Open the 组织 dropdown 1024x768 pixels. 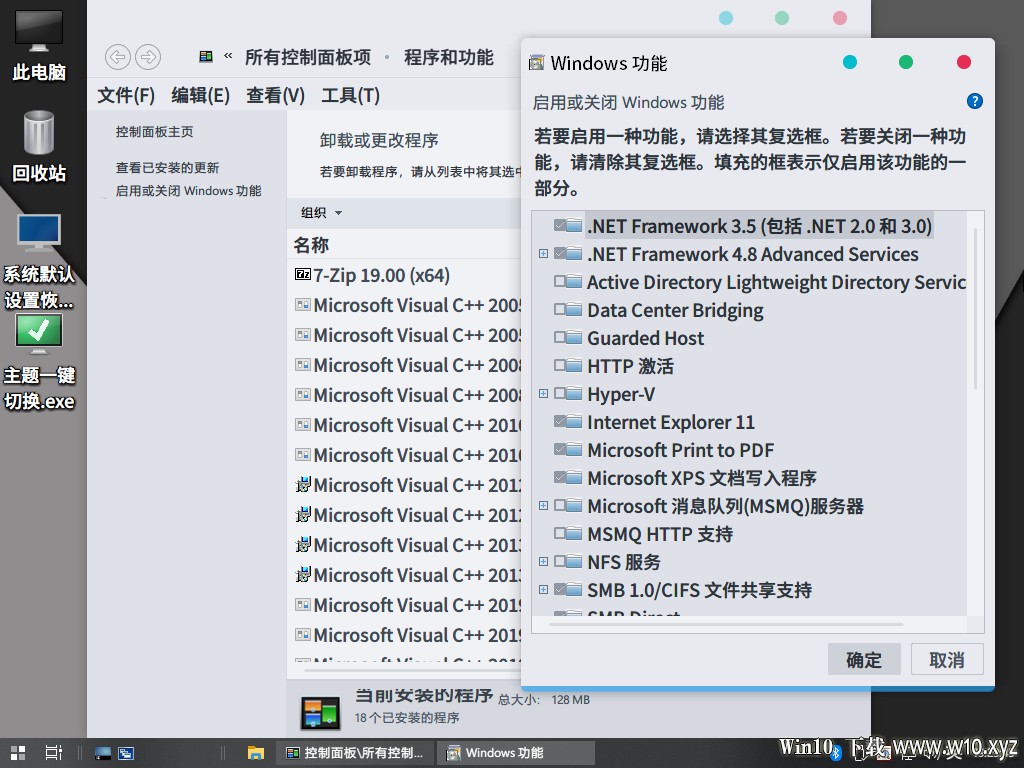click(x=321, y=213)
